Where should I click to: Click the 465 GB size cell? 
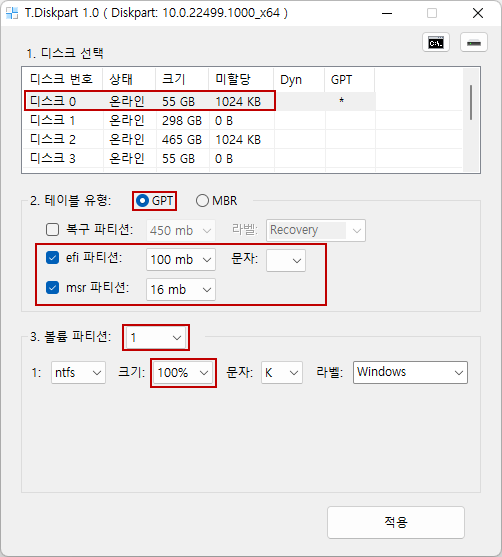[182, 140]
